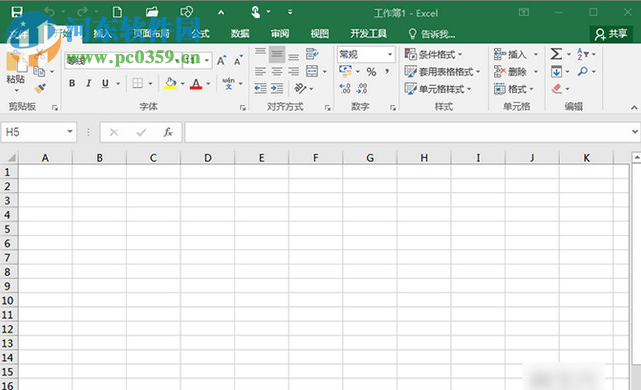Decrease font size with small A button
The height and width of the screenshot is (390, 641).
click(238, 61)
